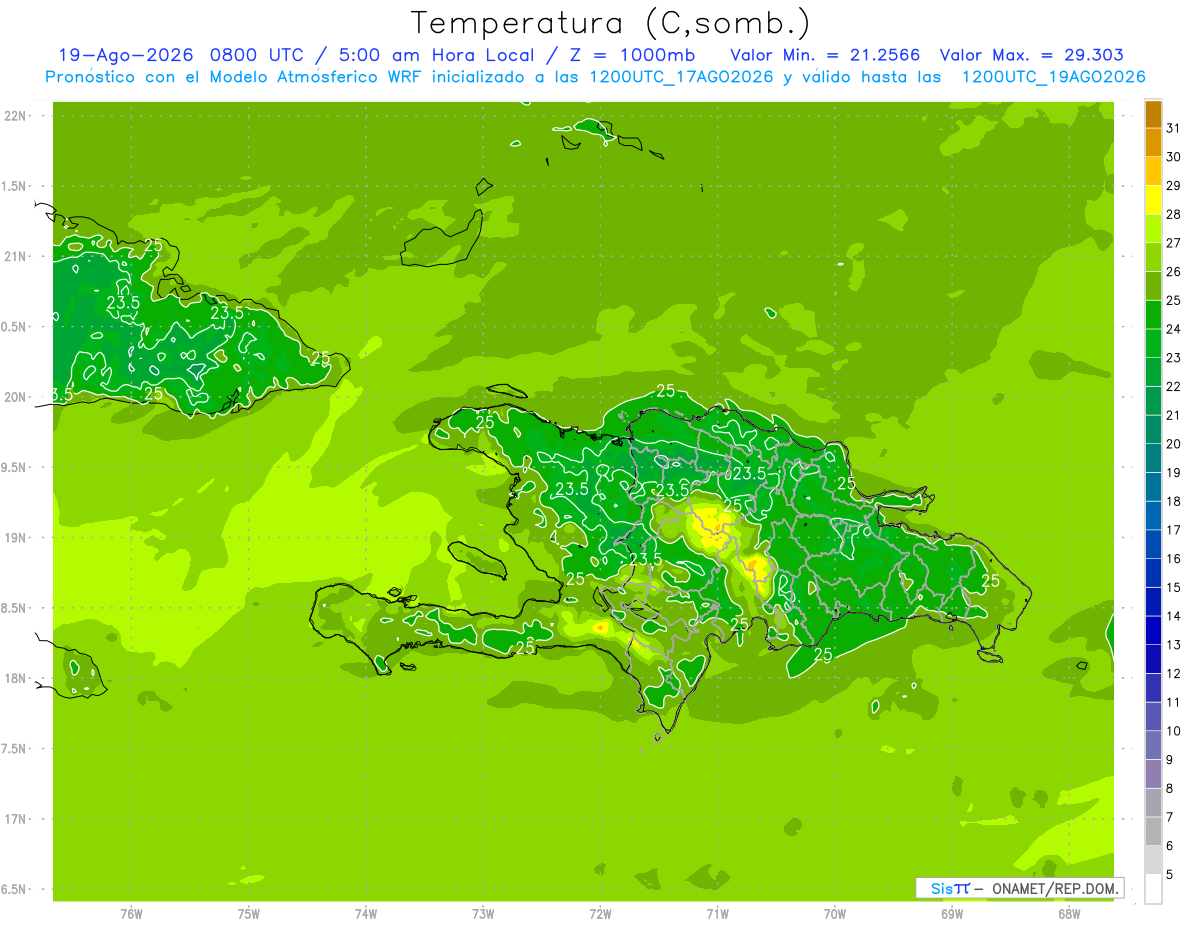1200x927 pixels.
Task: Click the legend scale number "27"
Action: pyautogui.click(x=1174, y=243)
